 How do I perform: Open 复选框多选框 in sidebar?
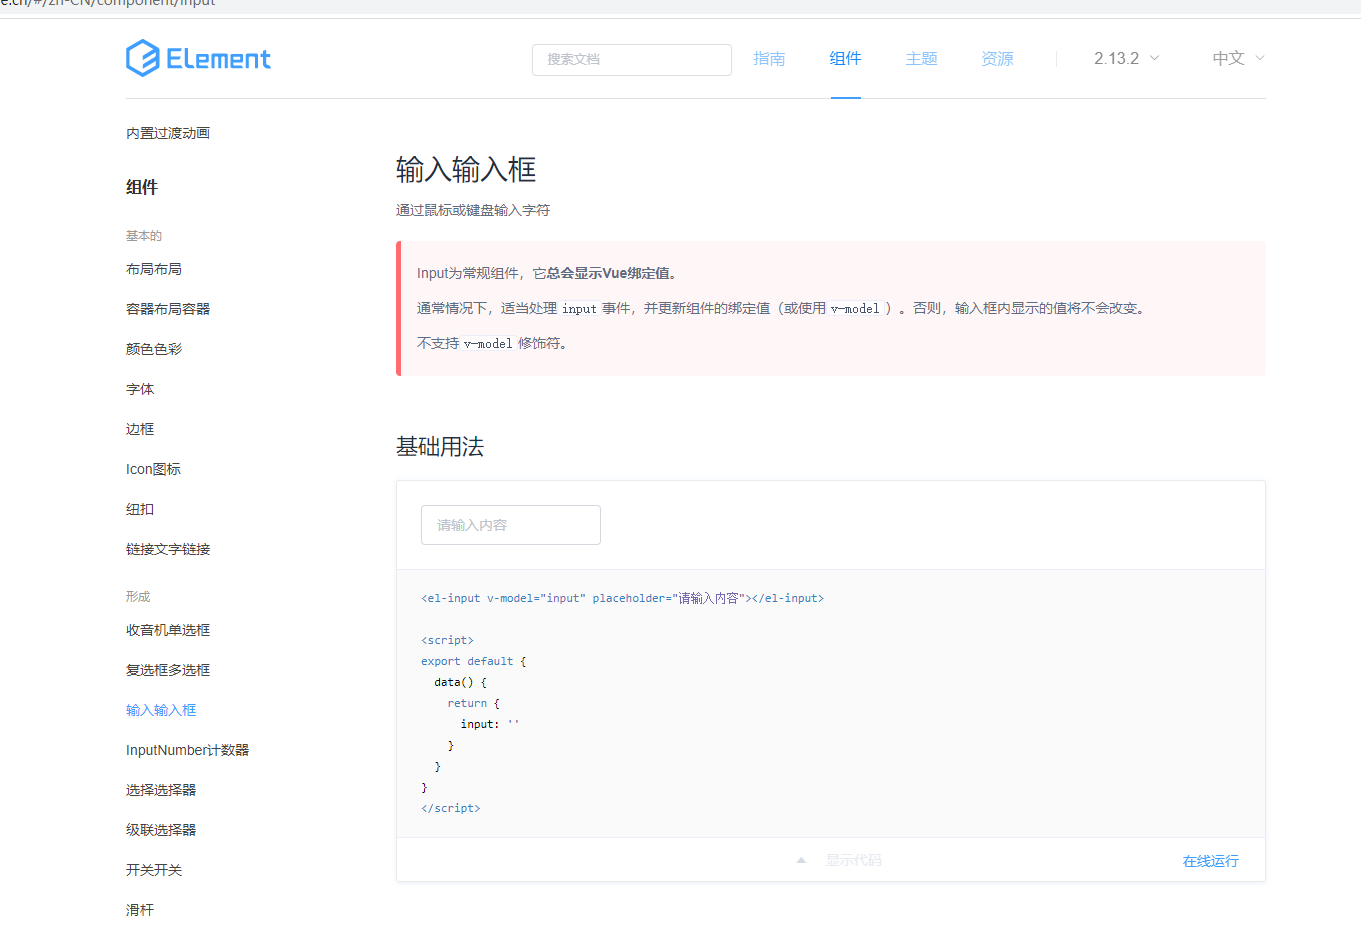coord(168,670)
